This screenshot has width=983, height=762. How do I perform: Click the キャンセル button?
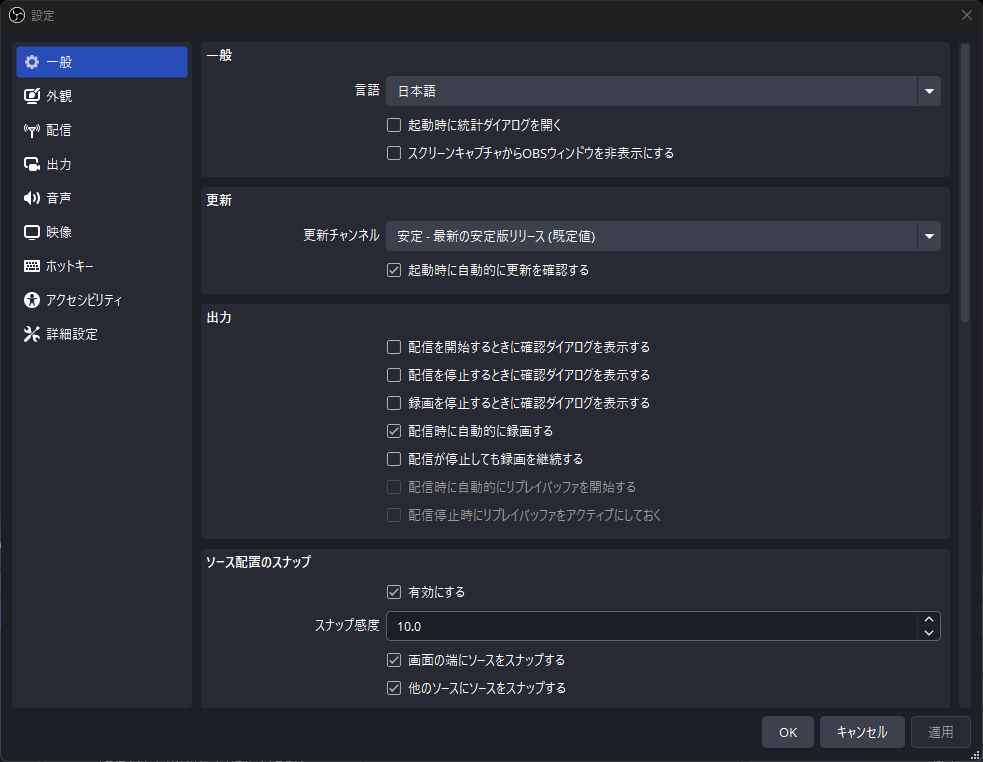[x=862, y=732]
